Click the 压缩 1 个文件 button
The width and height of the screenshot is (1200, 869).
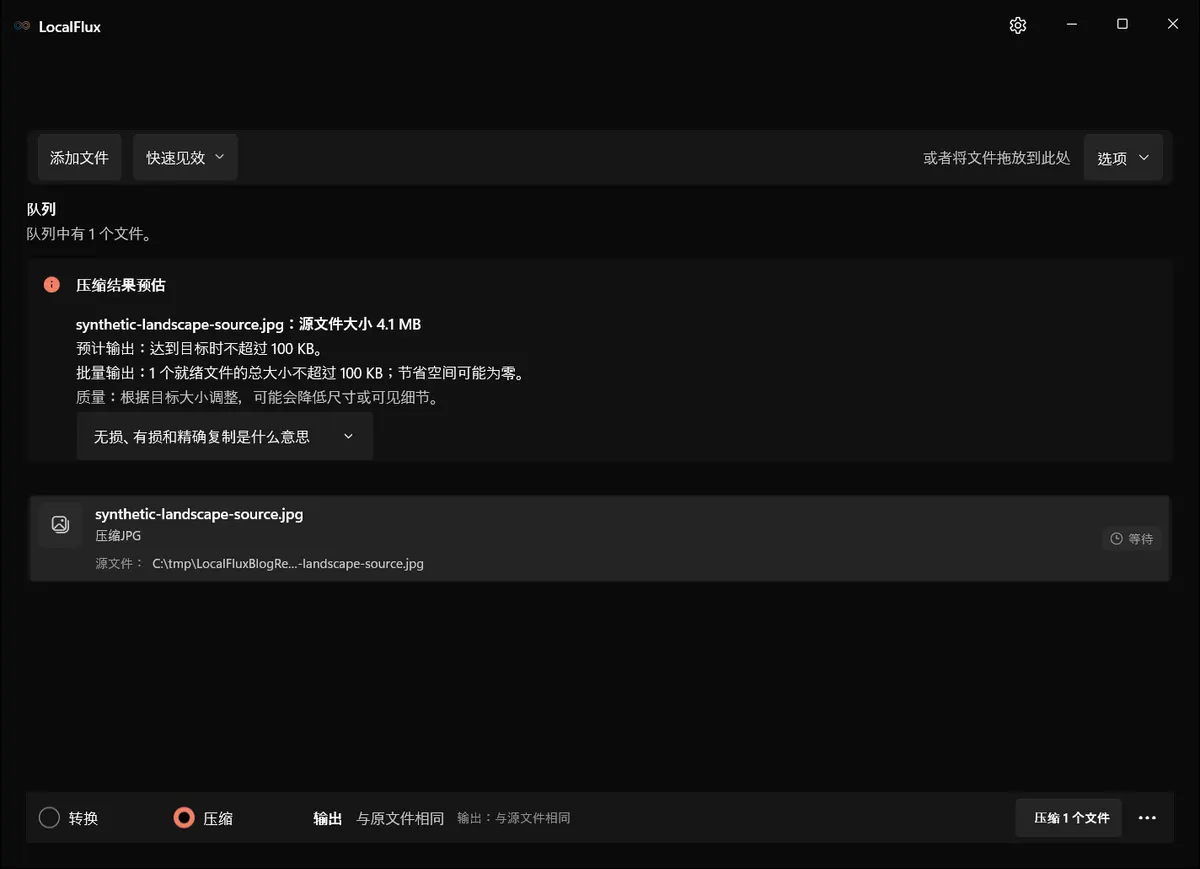click(x=1069, y=818)
